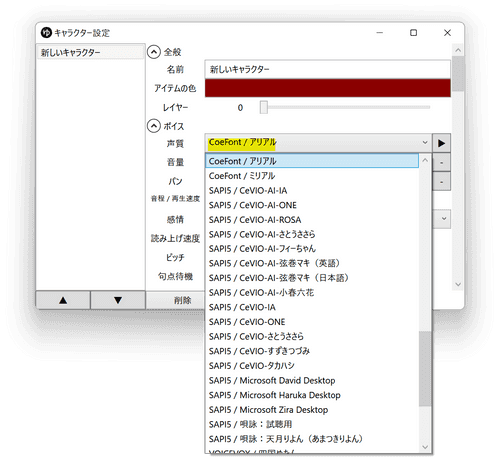Choose SAPI5 / CeVIO-AI-ONE
500x457 pixels.
312,205
